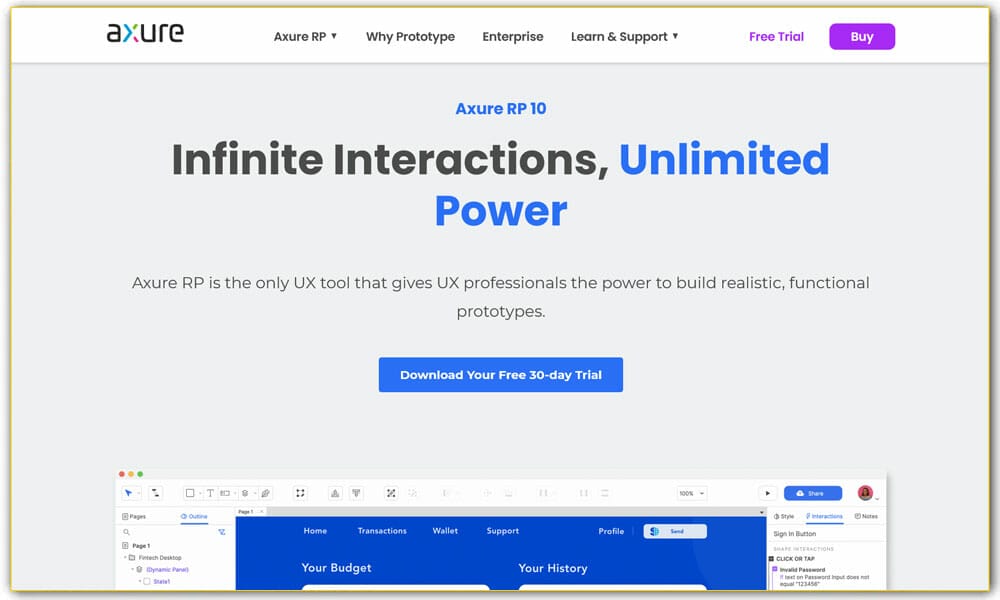Switch to the Interactions tab
Viewport: 1000px width, 600px height.
tap(824, 516)
